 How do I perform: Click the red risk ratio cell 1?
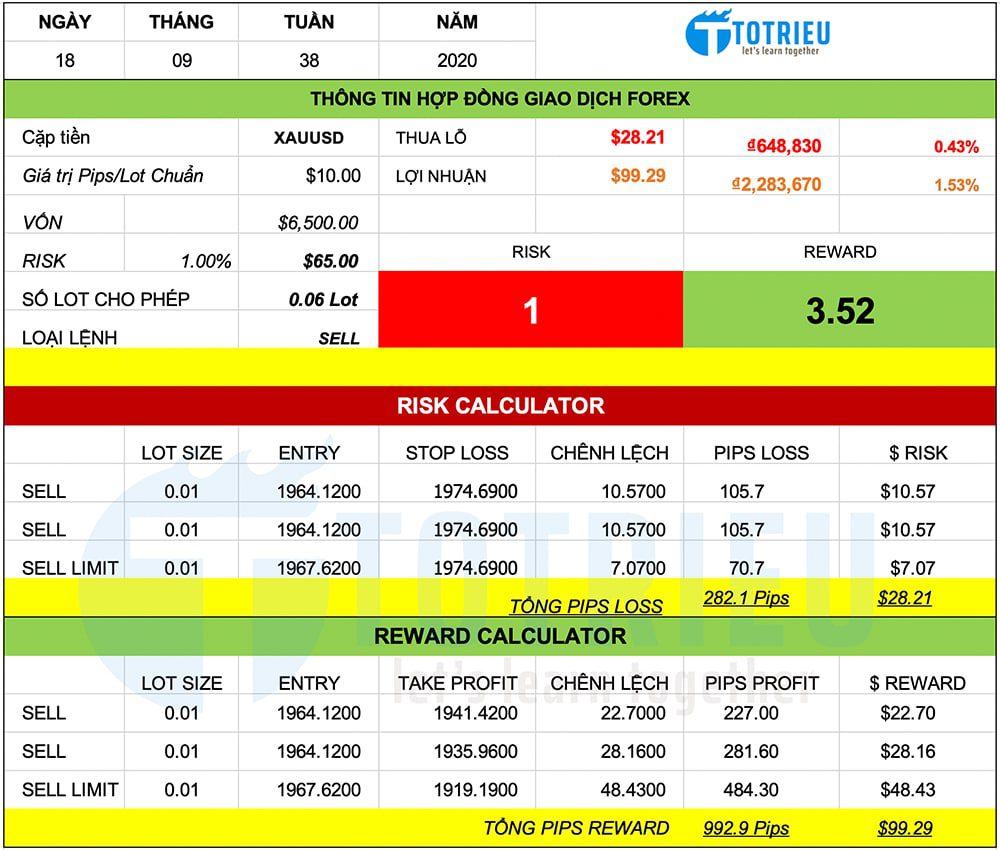[x=531, y=310]
